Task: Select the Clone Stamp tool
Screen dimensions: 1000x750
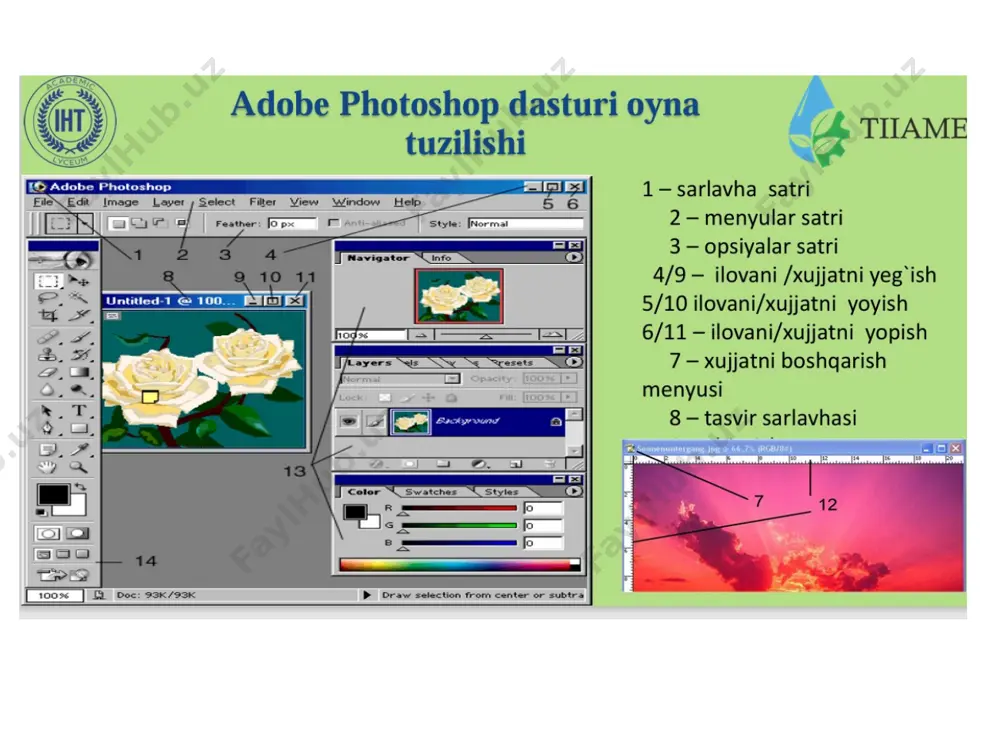Action: (48, 354)
